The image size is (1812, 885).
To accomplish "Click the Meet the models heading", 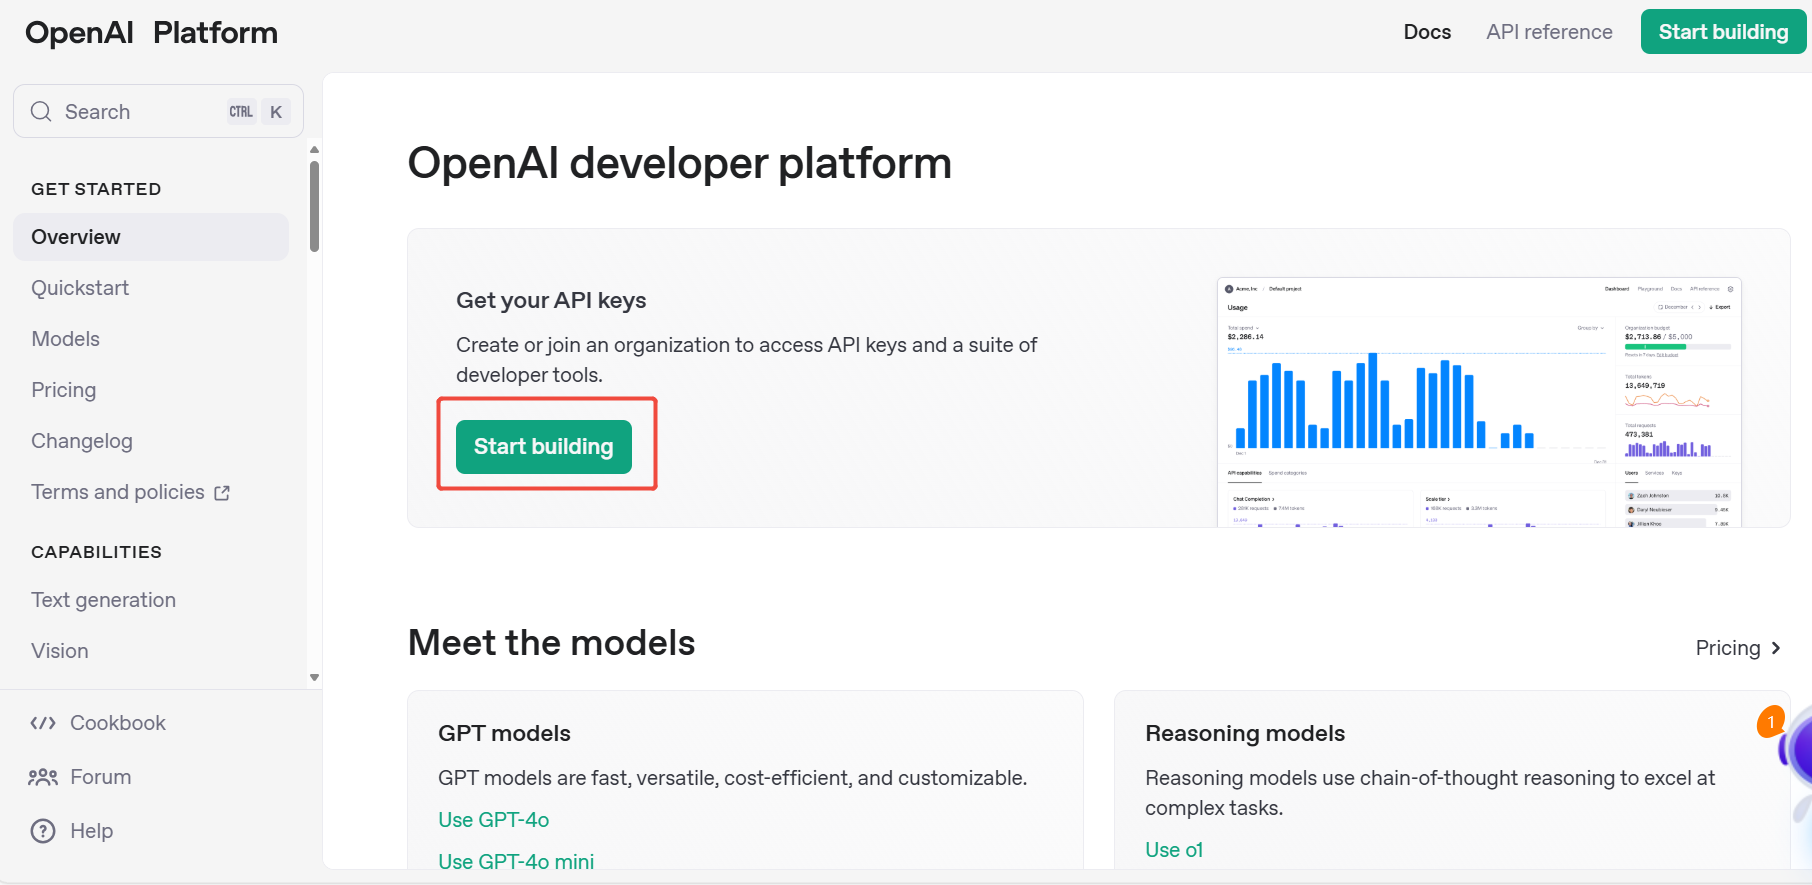I will click(x=552, y=643).
